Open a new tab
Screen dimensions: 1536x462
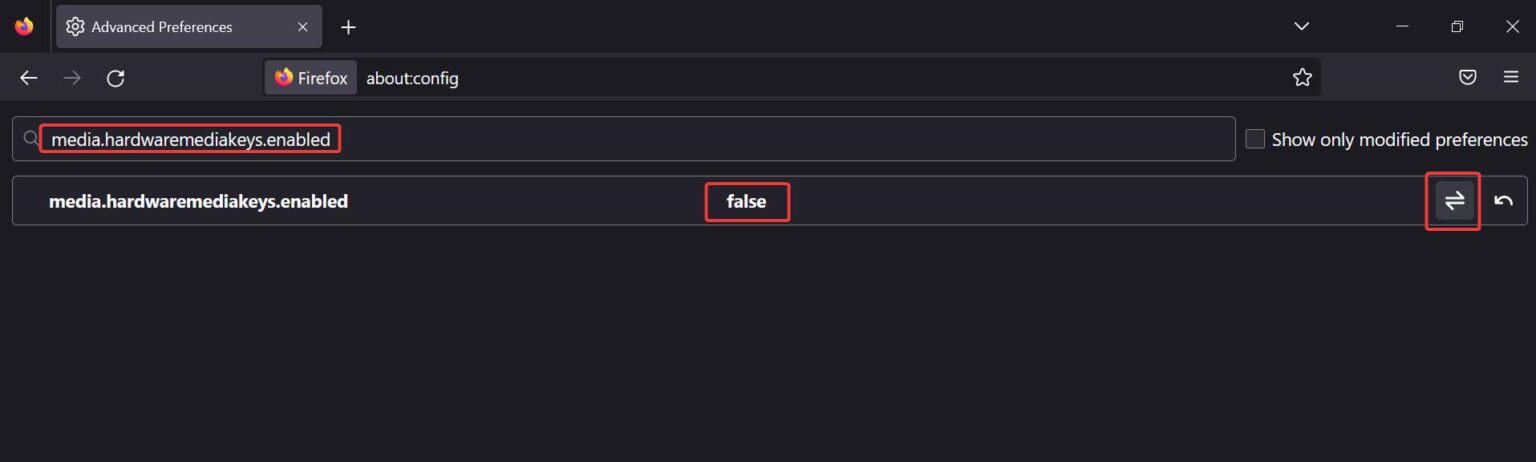click(x=348, y=27)
